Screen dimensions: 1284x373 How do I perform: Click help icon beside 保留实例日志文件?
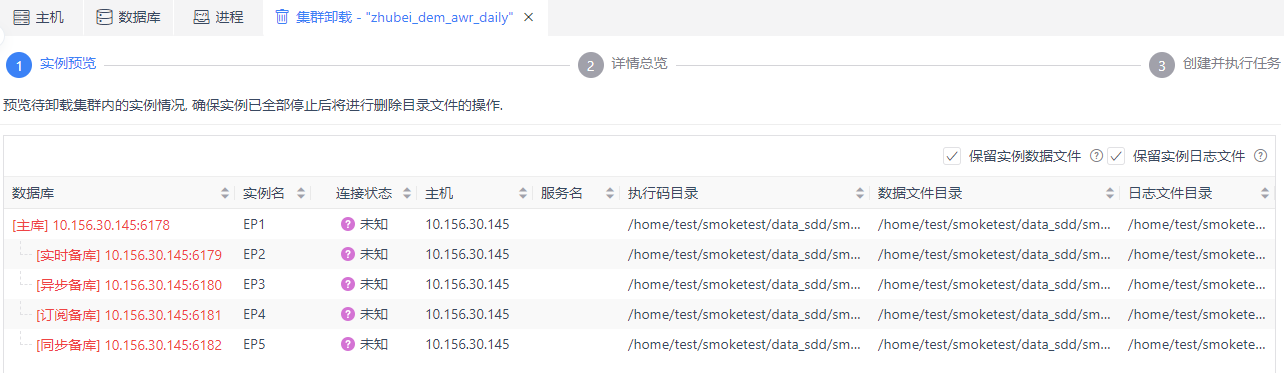(x=1260, y=156)
